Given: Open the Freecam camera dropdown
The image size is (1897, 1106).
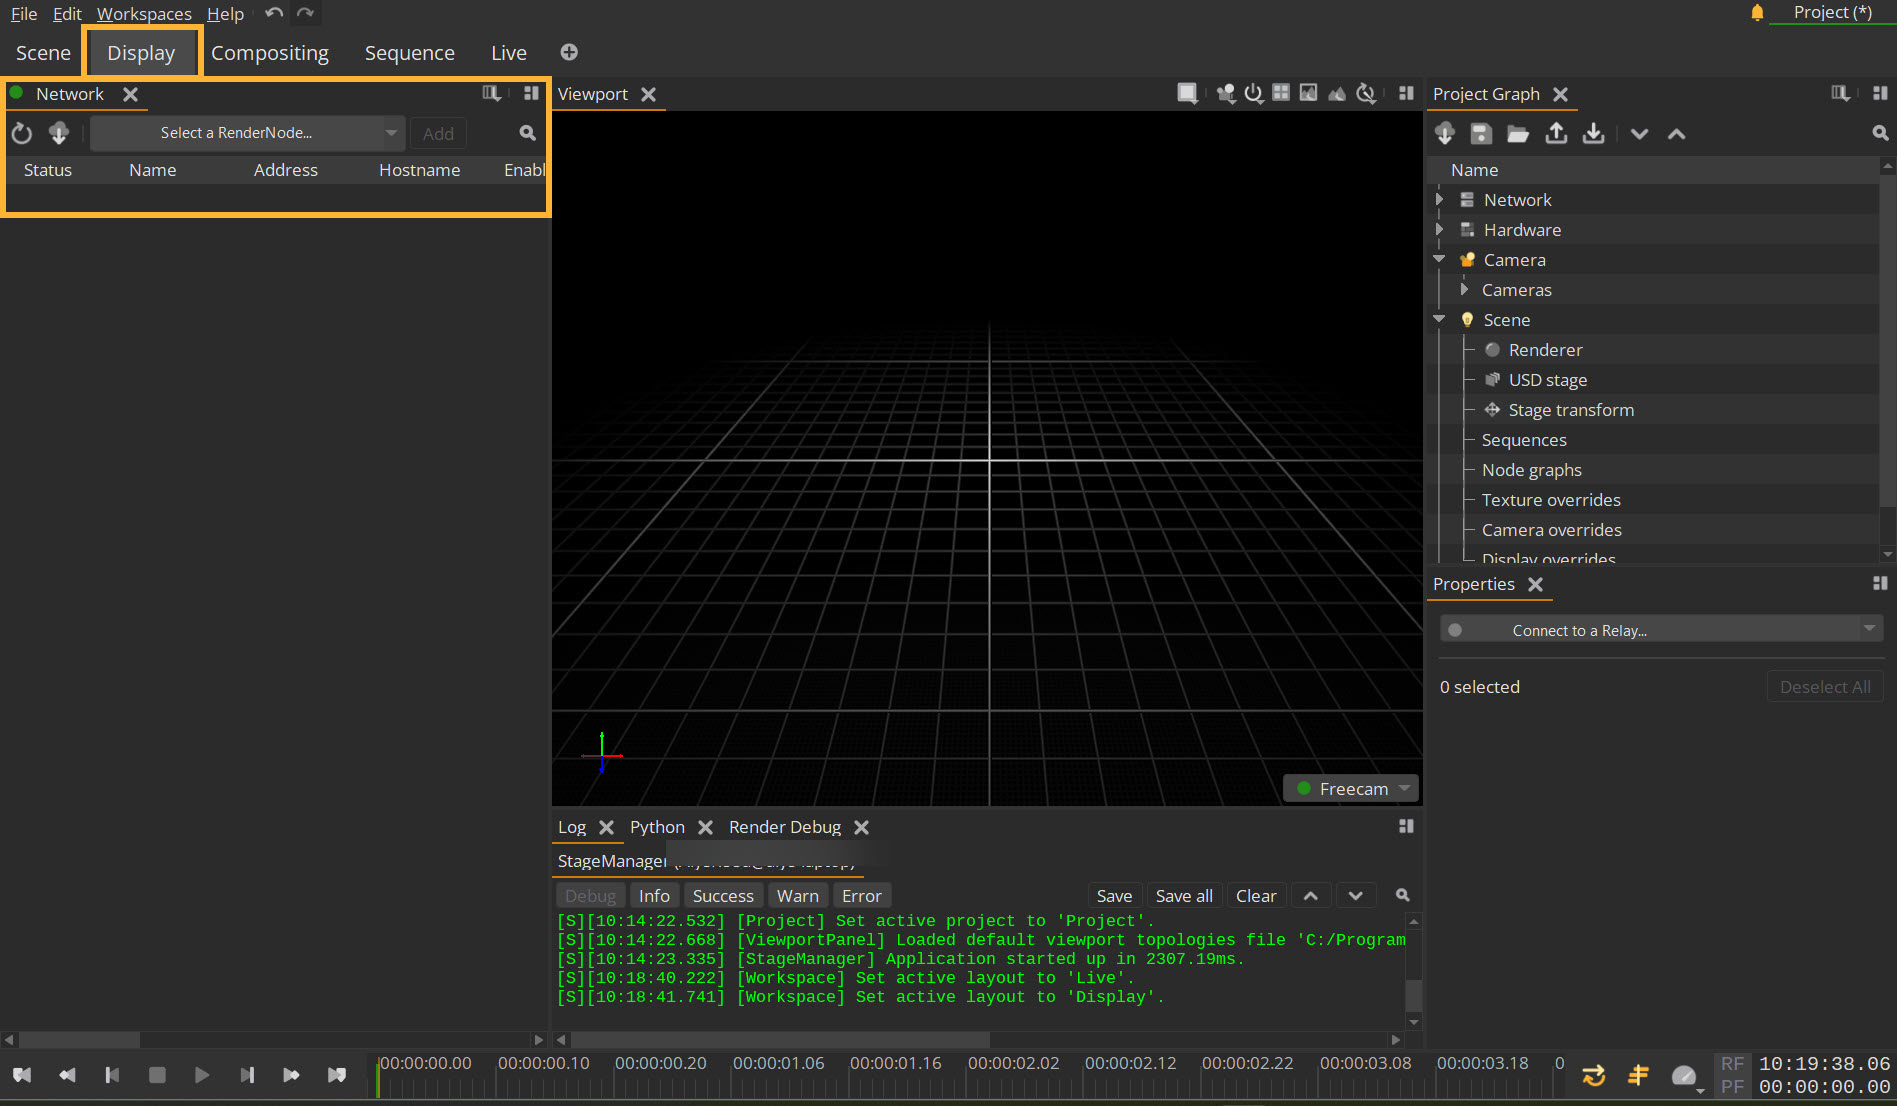Looking at the screenshot, I should pyautogui.click(x=1352, y=789).
